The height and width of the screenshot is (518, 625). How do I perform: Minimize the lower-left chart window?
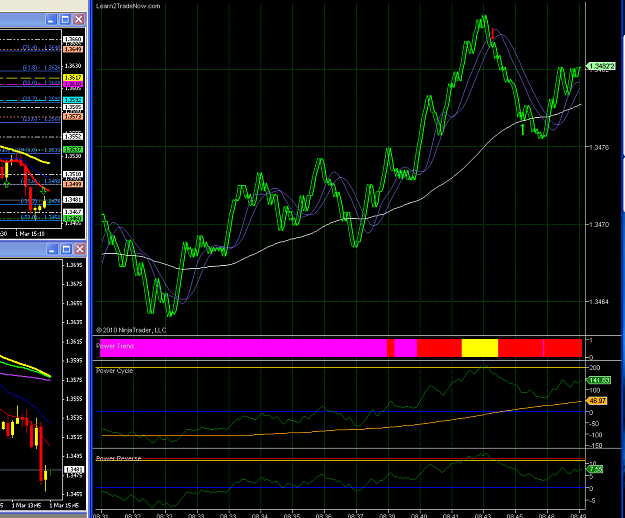(52, 249)
